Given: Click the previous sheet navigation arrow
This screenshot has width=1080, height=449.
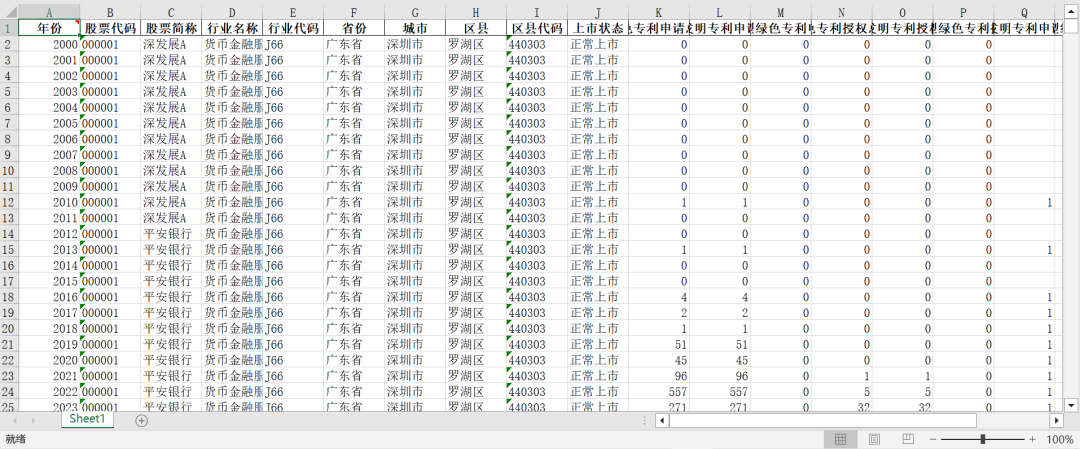Looking at the screenshot, I should [x=14, y=420].
